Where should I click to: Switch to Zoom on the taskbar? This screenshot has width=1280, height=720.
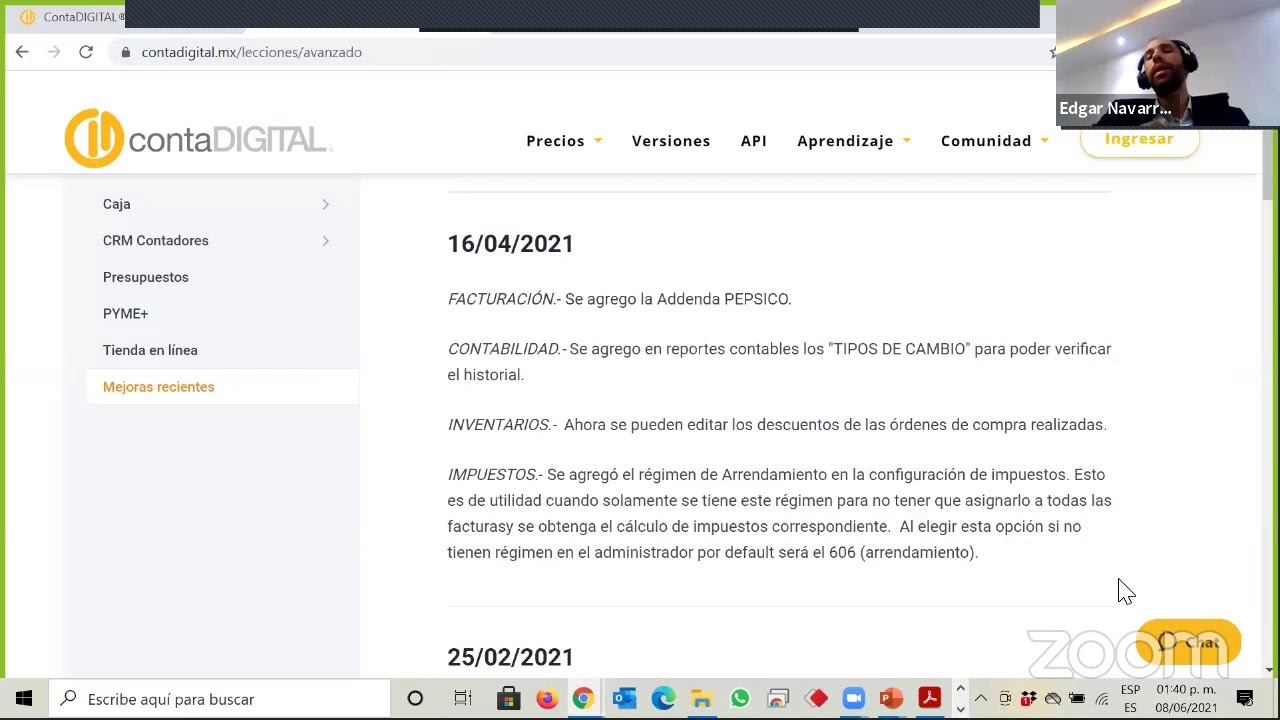854,699
